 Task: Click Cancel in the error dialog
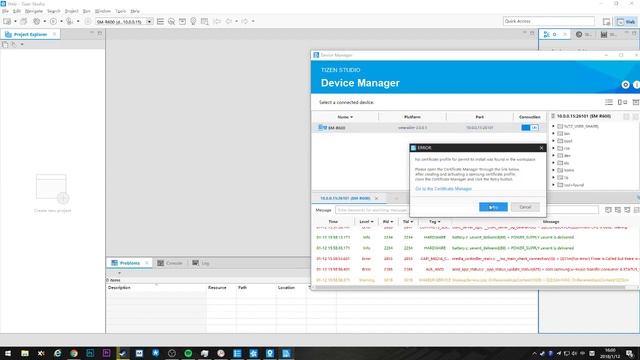pos(525,207)
